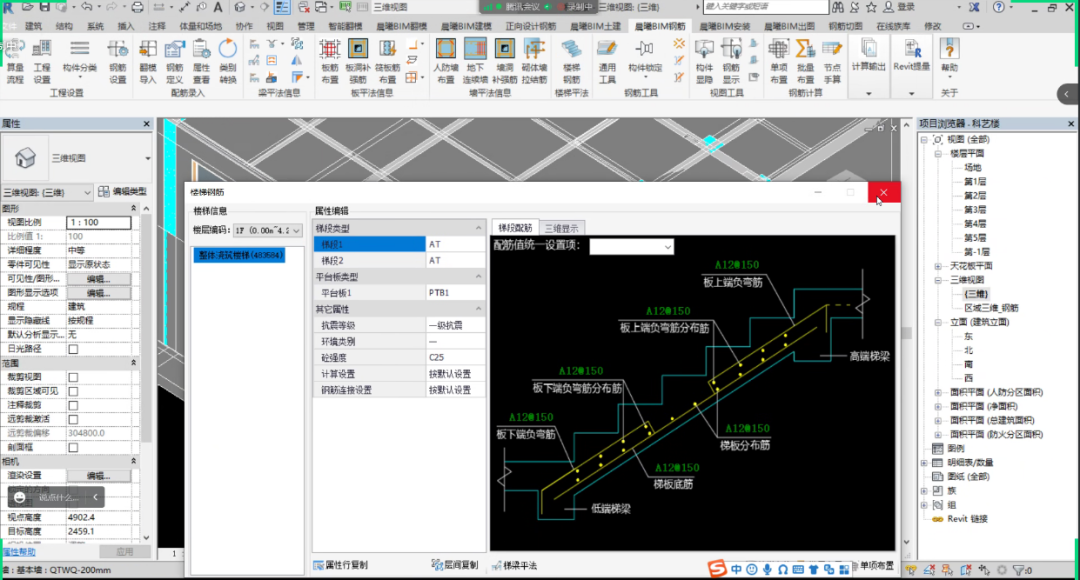Image resolution: width=1080 pixels, height=580 pixels.
Task: Expand the 天花板平面 tree node
Action: click(x=937, y=266)
